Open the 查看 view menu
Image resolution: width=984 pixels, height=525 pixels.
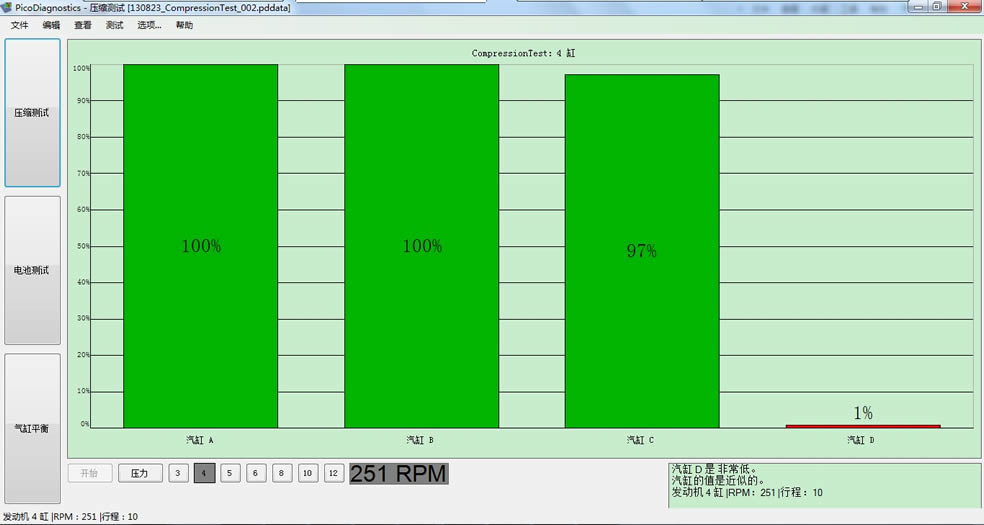pos(83,25)
